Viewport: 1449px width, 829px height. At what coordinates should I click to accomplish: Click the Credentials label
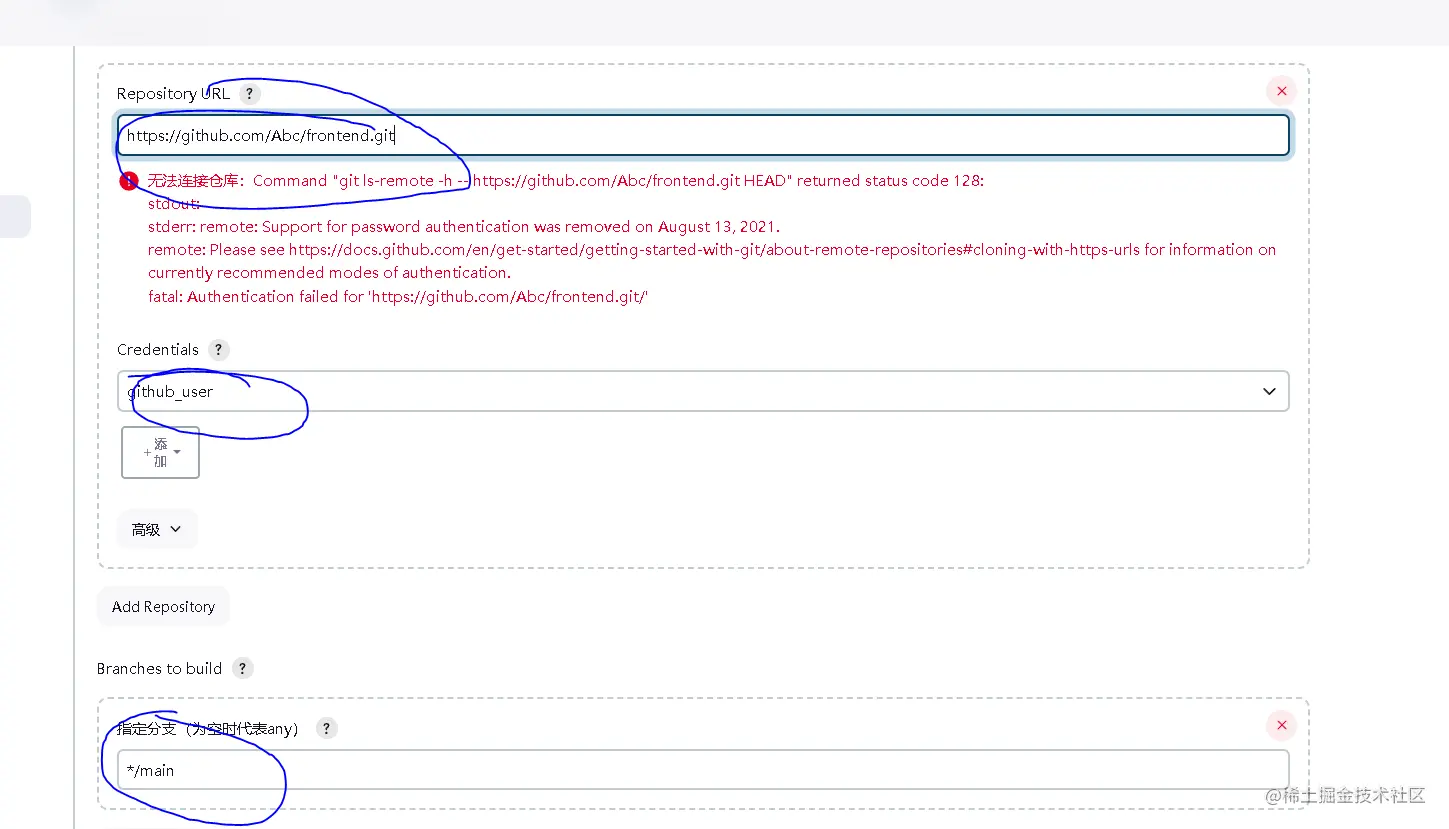tap(158, 349)
